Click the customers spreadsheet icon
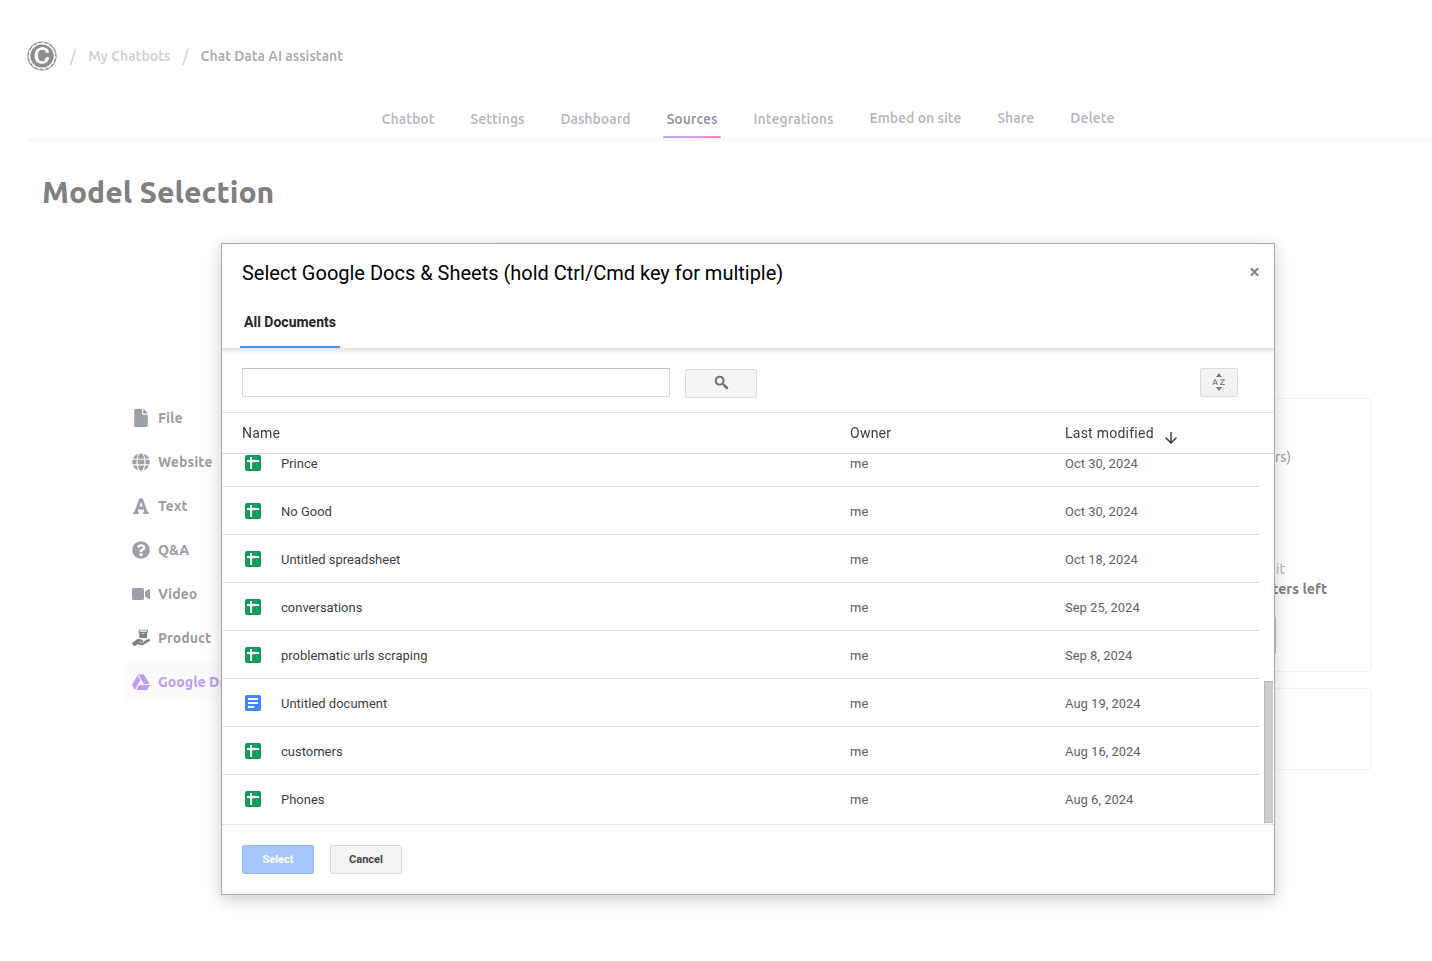Screen dimensions: 1432x961 [x=253, y=751]
